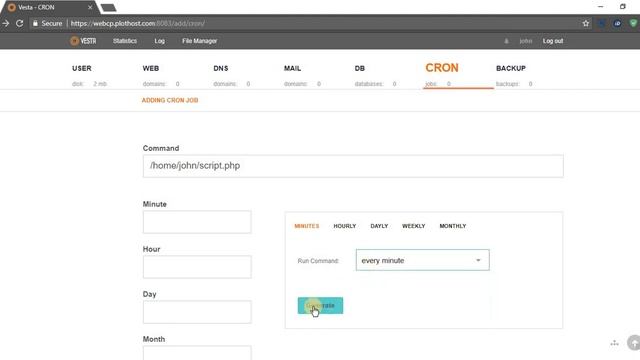The width and height of the screenshot is (640, 360).
Task: Click the 'ADDING CRON JOB' heading text
Action: pyautogui.click(x=170, y=100)
